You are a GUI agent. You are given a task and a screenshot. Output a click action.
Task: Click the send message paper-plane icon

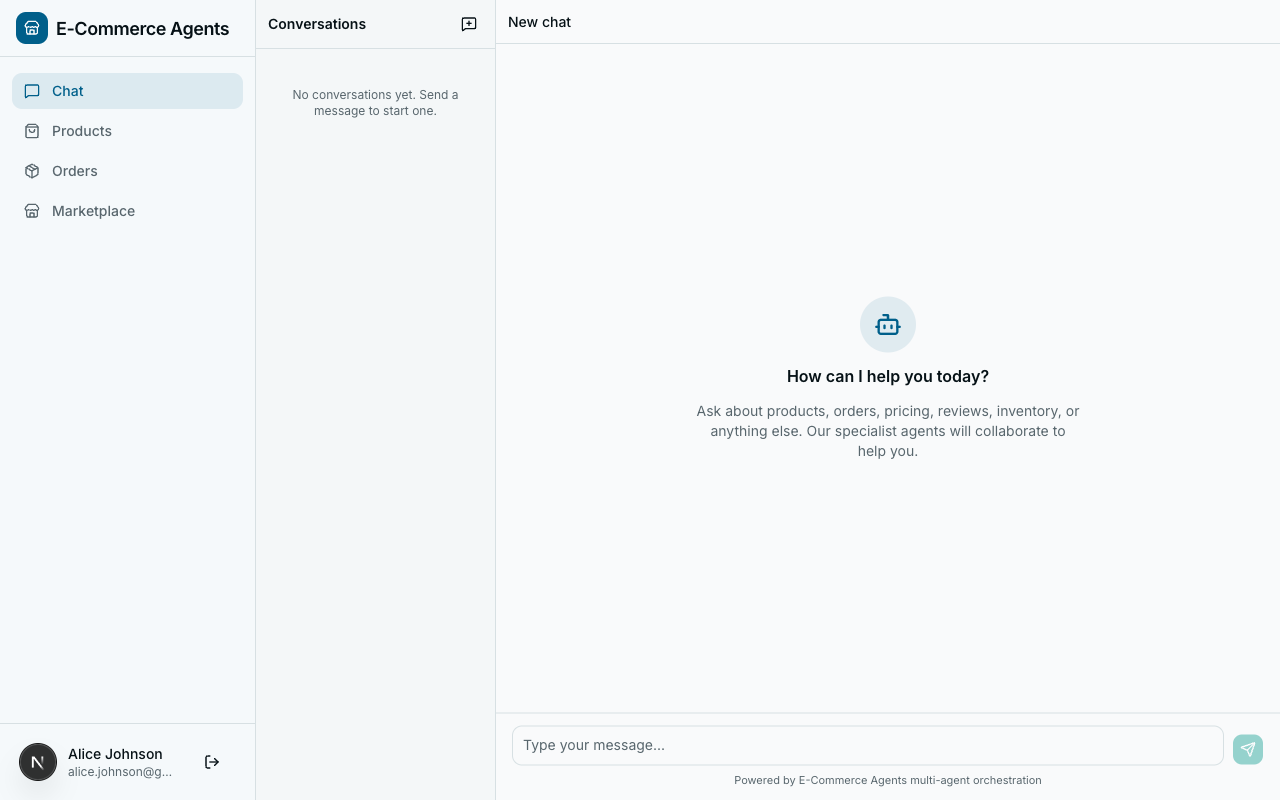1247,749
